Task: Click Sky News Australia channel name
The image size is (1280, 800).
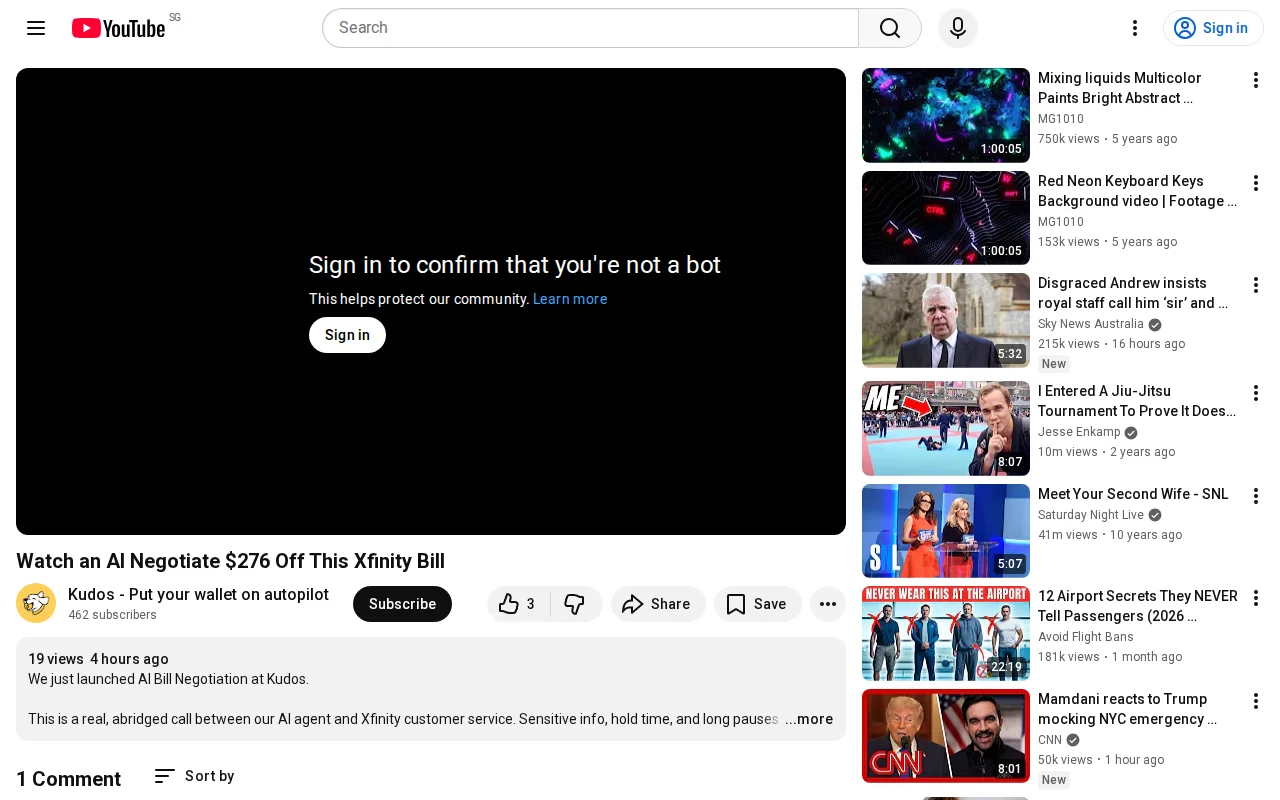Action: (1091, 324)
